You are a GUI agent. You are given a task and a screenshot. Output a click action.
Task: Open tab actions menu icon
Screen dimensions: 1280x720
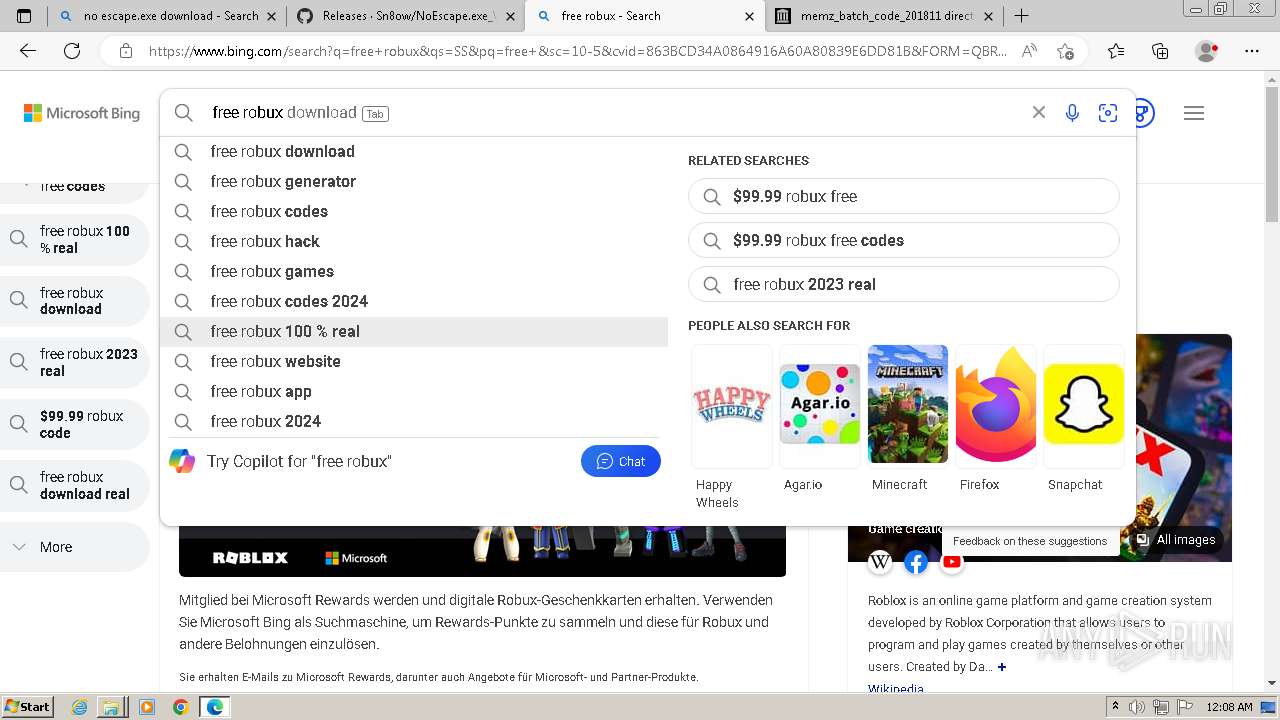coord(24,16)
